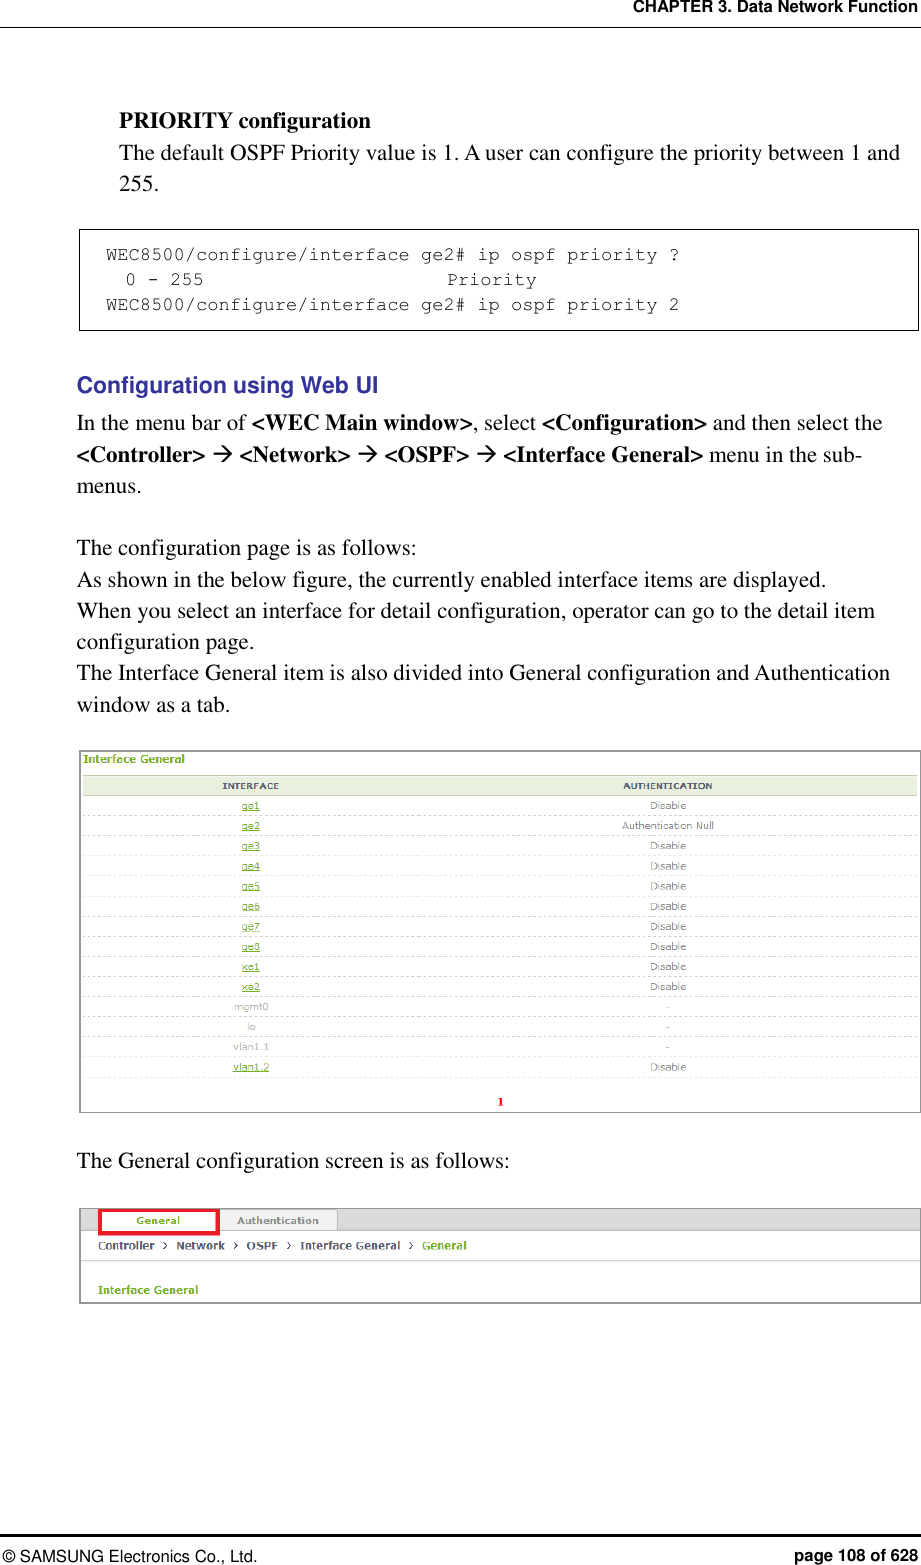This screenshot has width=921, height=1565.
Task: Select the ge6 interface entry
Action: [250, 906]
